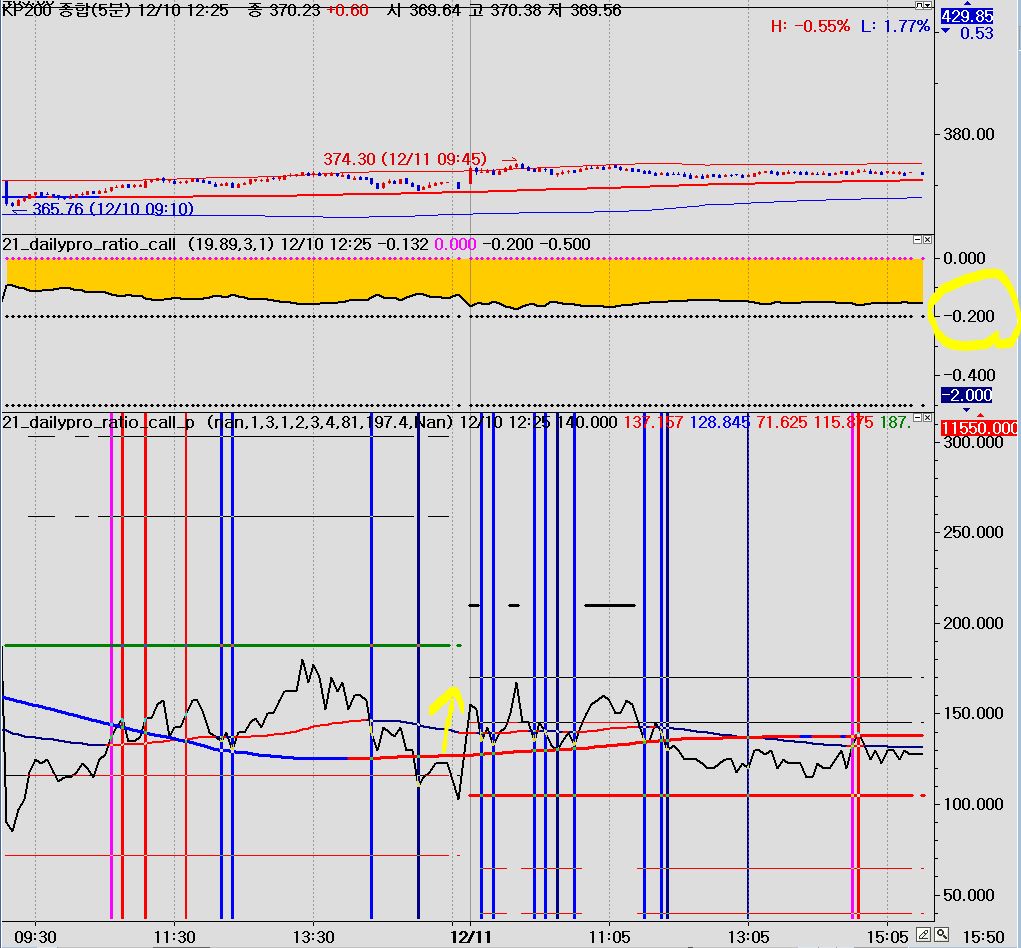The height and width of the screenshot is (948, 1021).
Task: Click the 11:05 time axis label
Action: 609,937
